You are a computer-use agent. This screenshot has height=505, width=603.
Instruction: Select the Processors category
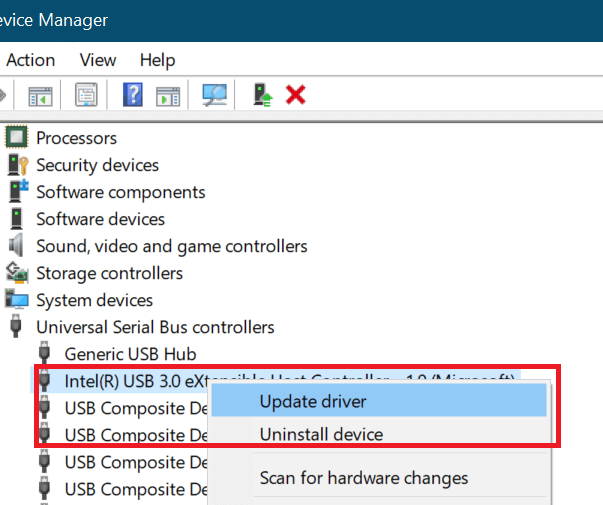(76, 138)
